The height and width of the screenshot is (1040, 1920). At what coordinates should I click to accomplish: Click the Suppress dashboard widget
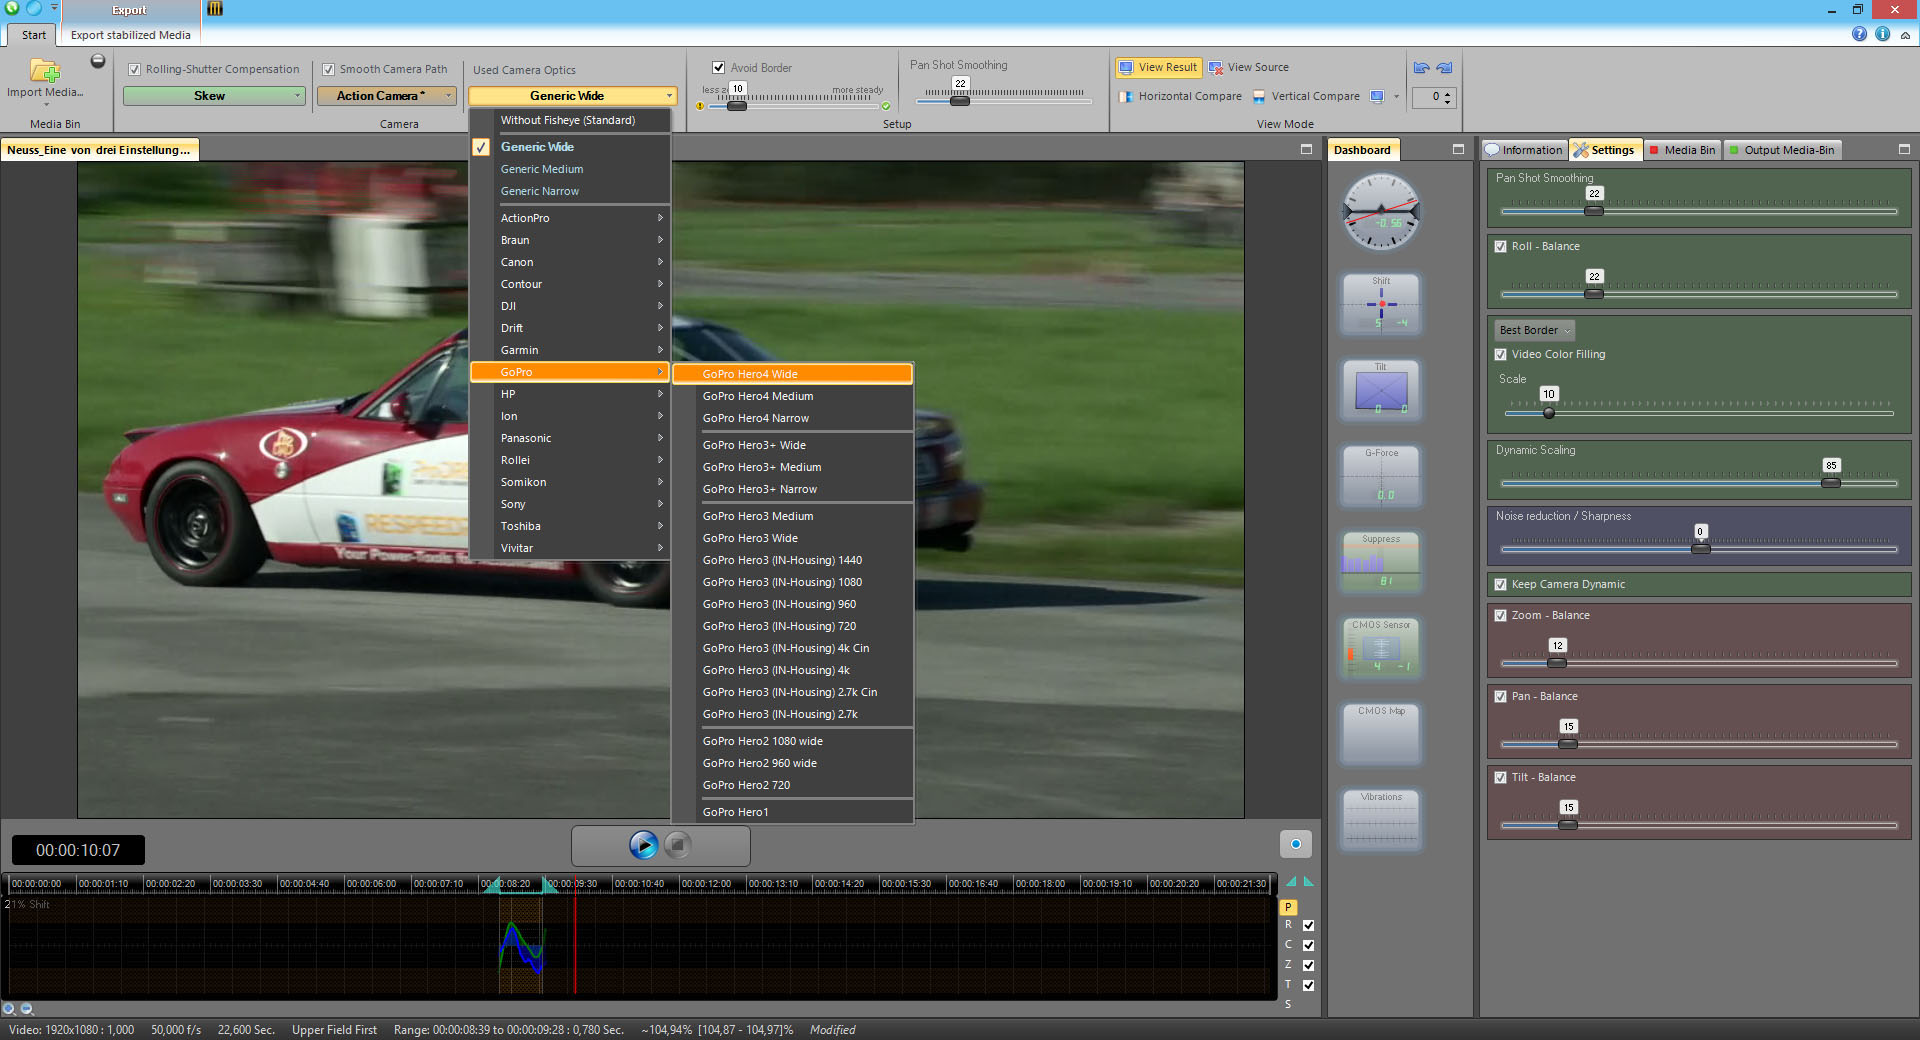tap(1381, 562)
